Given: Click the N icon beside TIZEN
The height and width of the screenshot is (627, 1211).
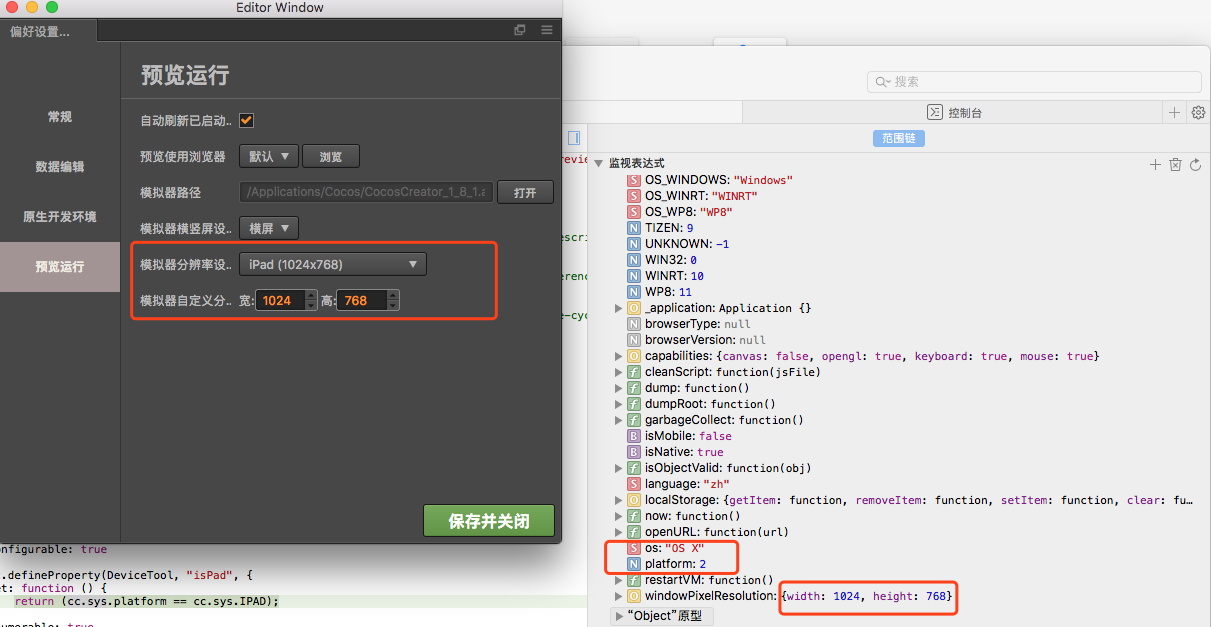Looking at the screenshot, I should point(634,228).
